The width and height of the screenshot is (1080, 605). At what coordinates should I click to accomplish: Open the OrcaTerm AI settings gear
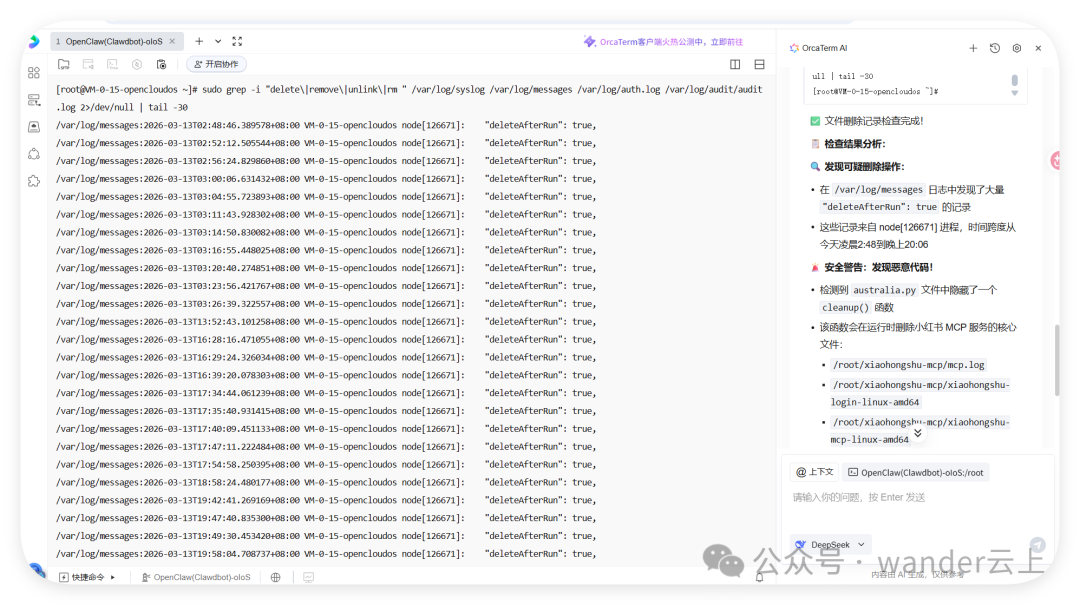[1016, 48]
